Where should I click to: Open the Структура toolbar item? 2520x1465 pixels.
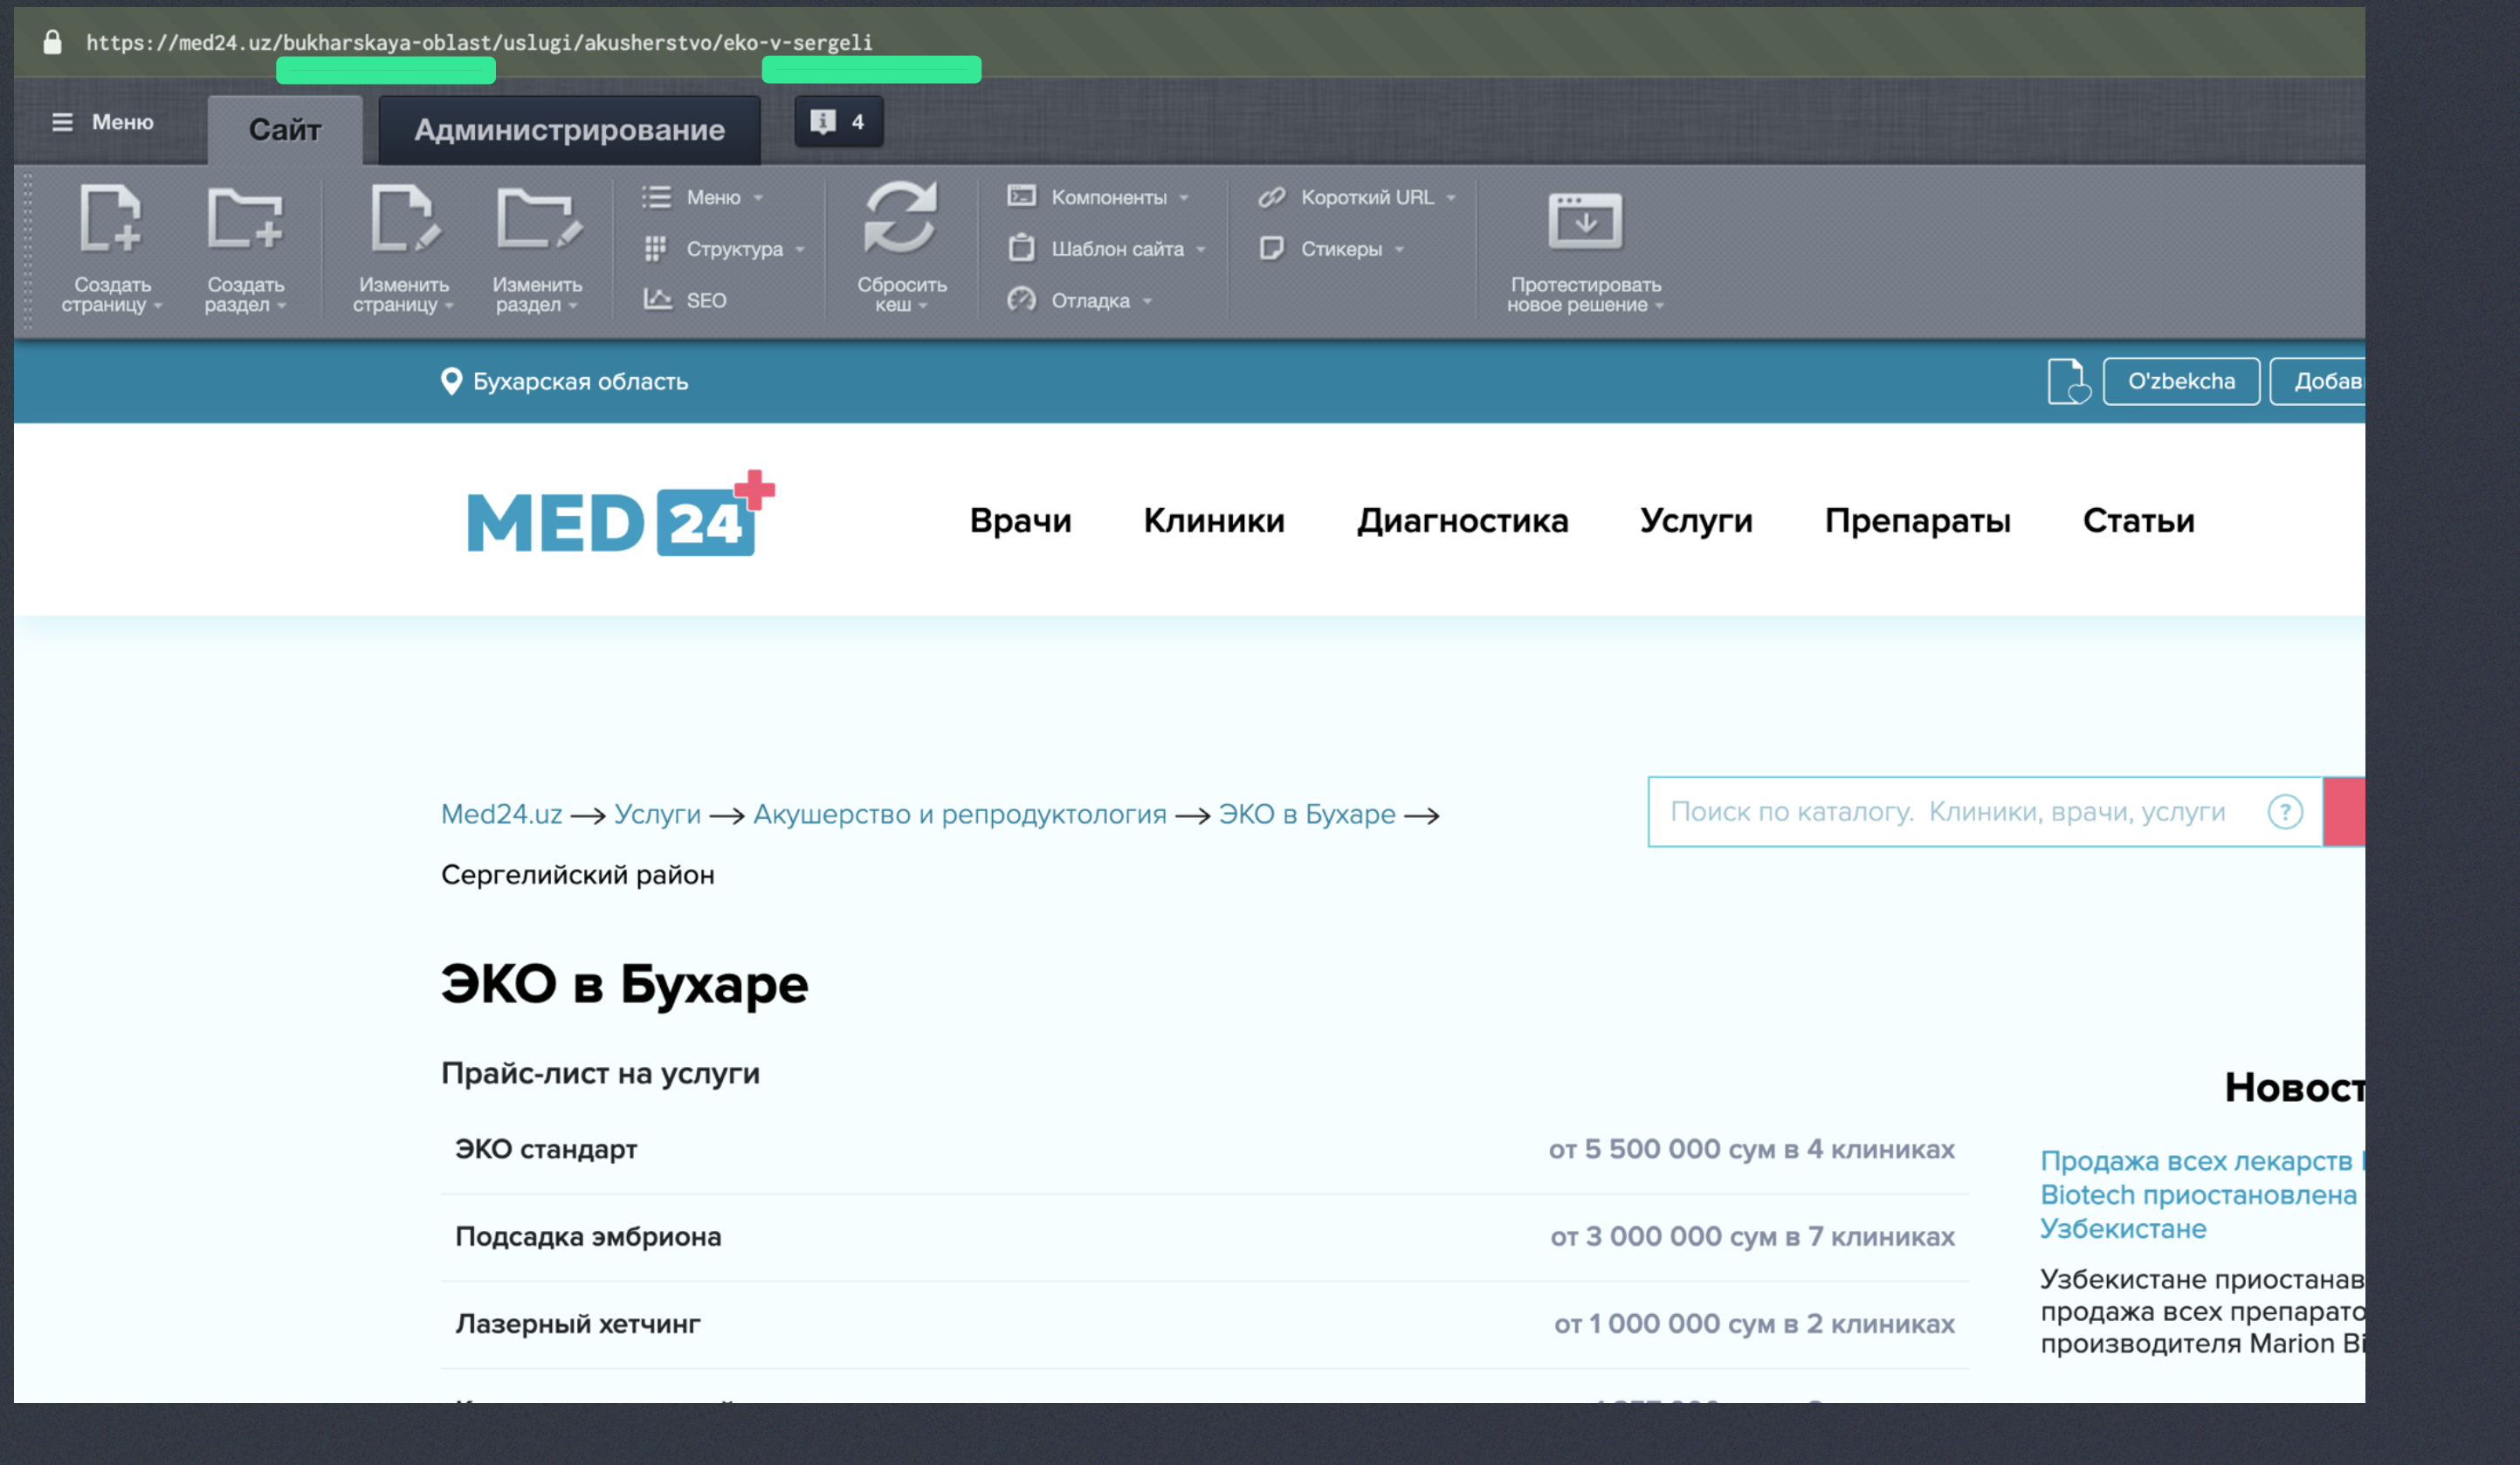click(723, 249)
